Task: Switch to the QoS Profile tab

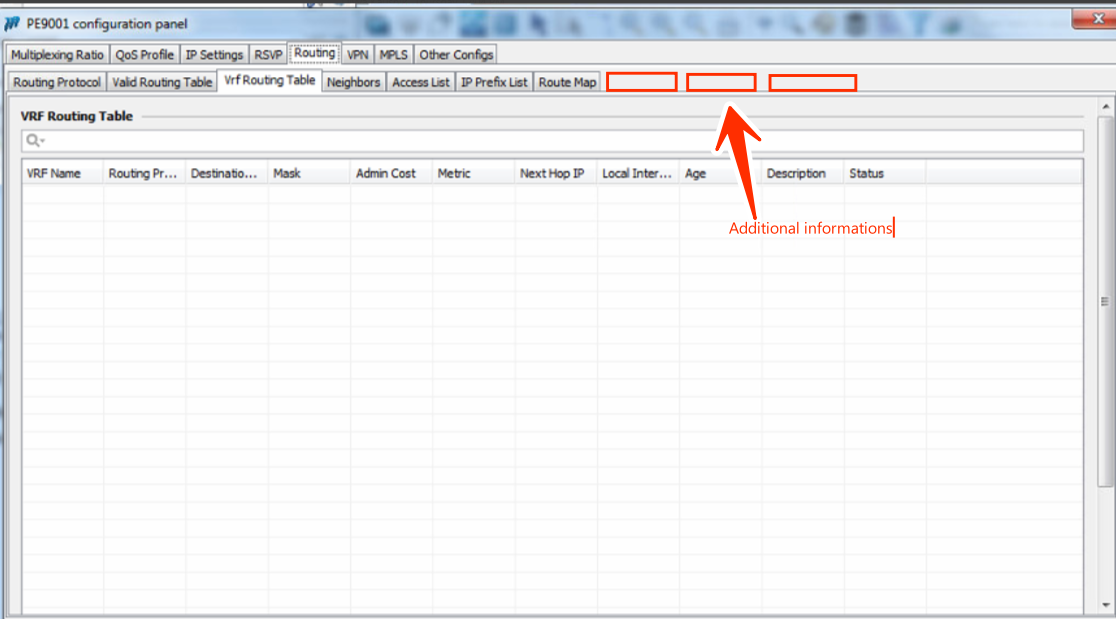Action: [144, 55]
